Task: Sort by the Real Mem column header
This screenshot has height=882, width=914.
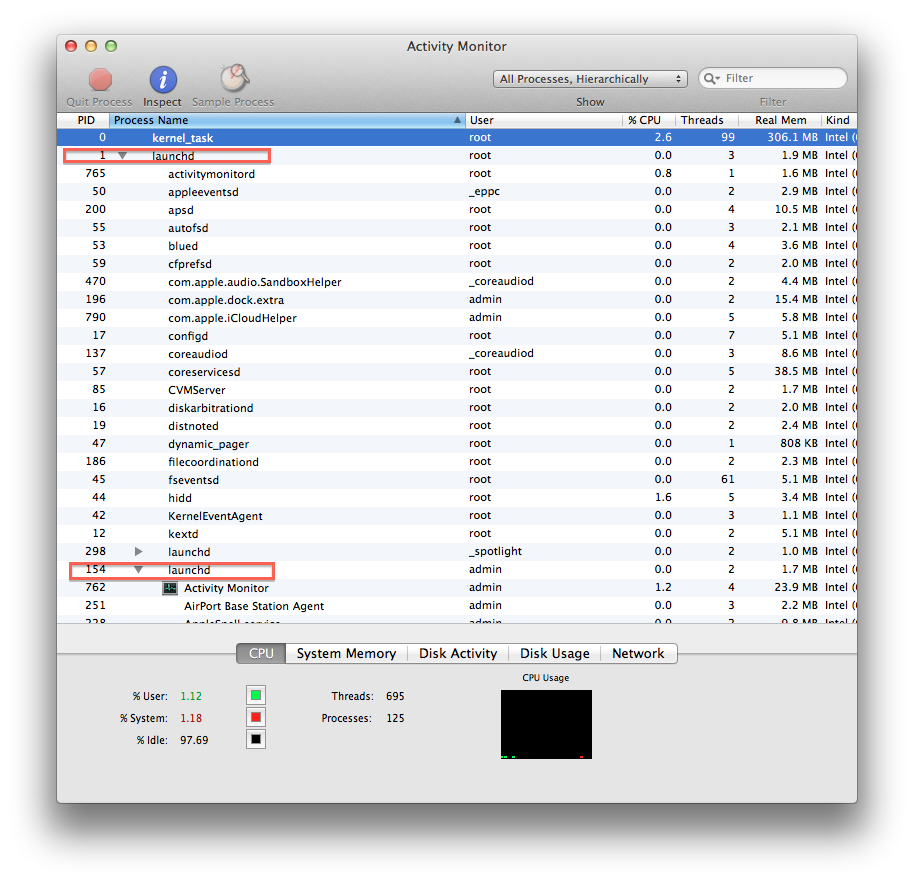Action: 781,120
